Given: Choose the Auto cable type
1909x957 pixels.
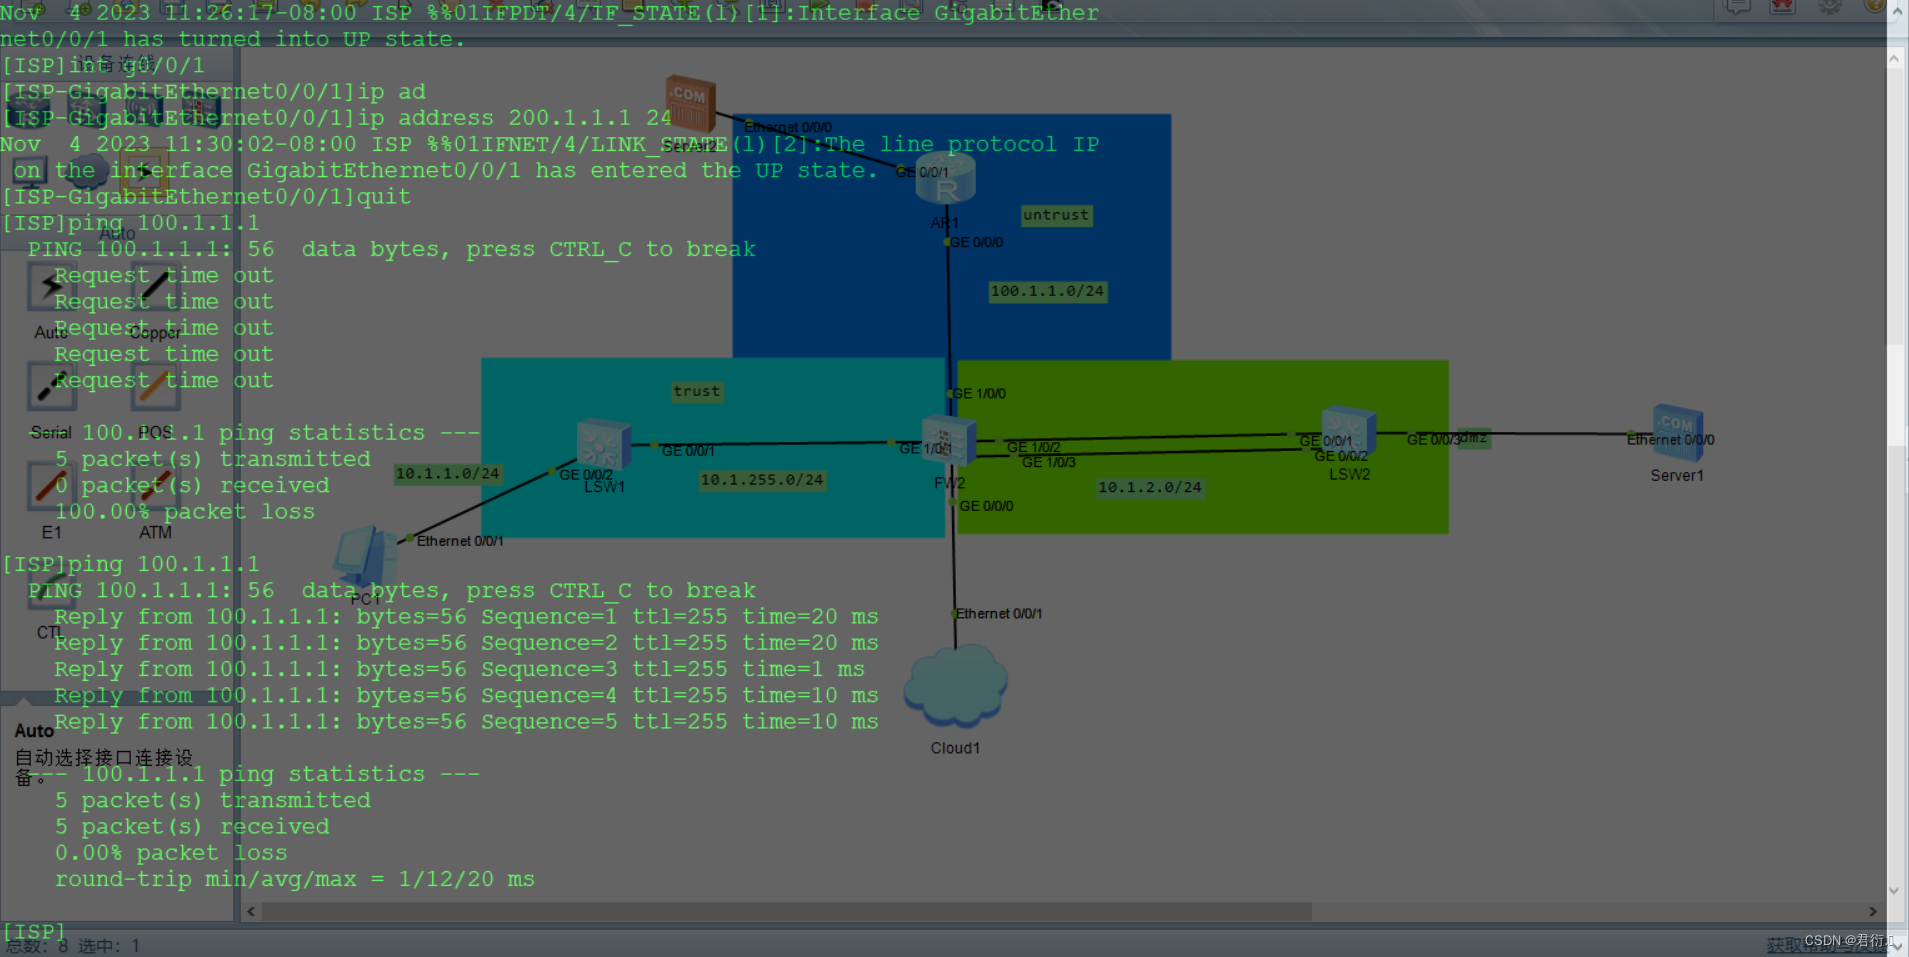Looking at the screenshot, I should [x=51, y=287].
